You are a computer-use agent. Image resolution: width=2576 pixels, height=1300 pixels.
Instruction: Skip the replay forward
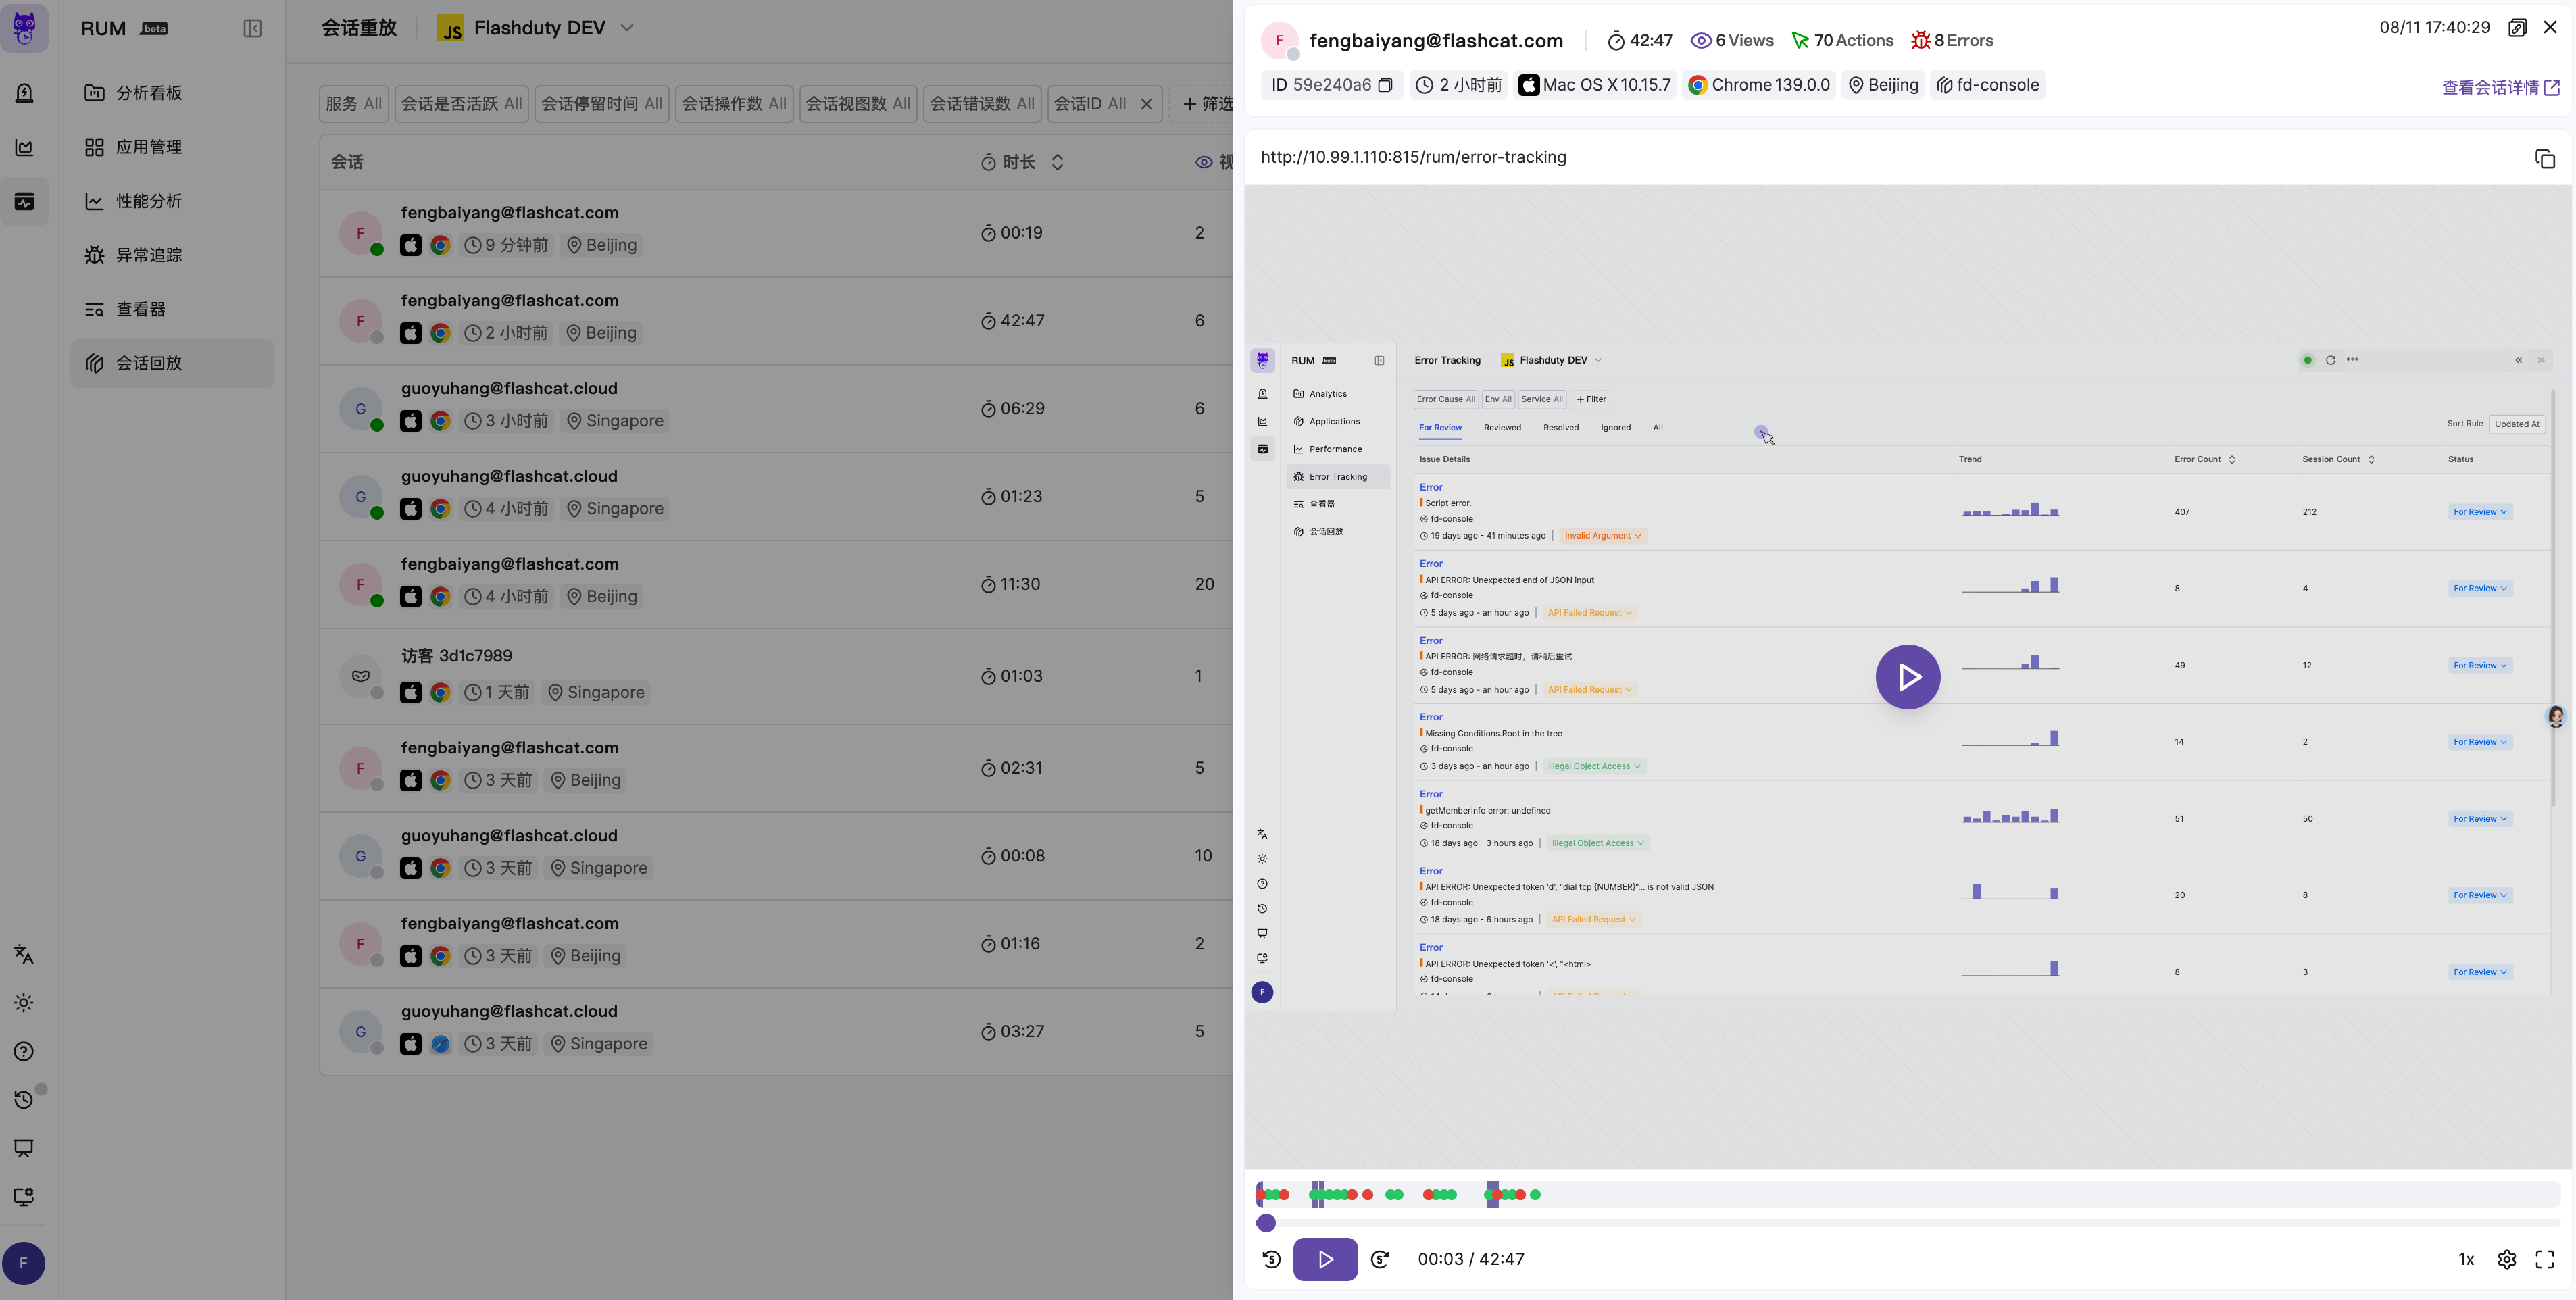pyautogui.click(x=1380, y=1259)
